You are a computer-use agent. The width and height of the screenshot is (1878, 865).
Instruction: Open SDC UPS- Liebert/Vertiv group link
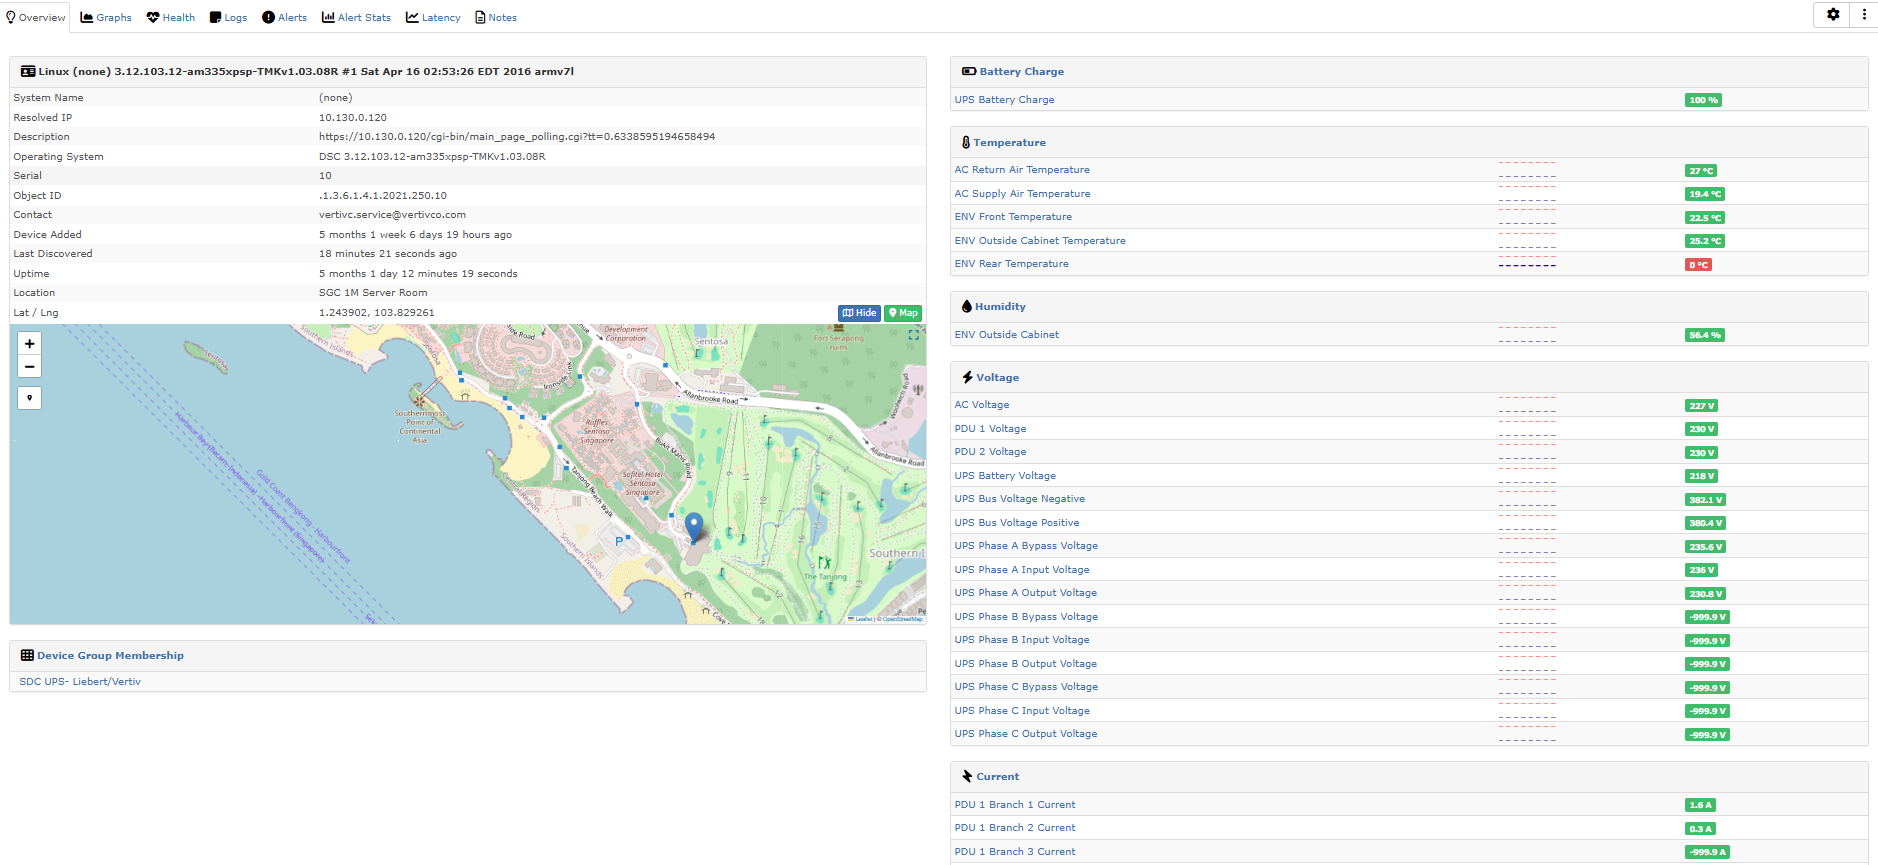click(x=80, y=682)
